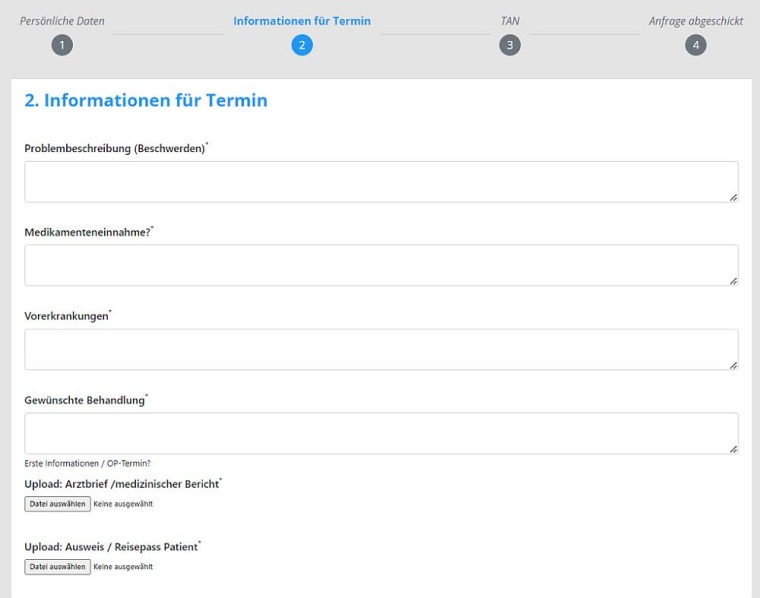Click the Gewünschte Behandlung text area
Viewport: 760px width, 598px height.
tap(380, 433)
